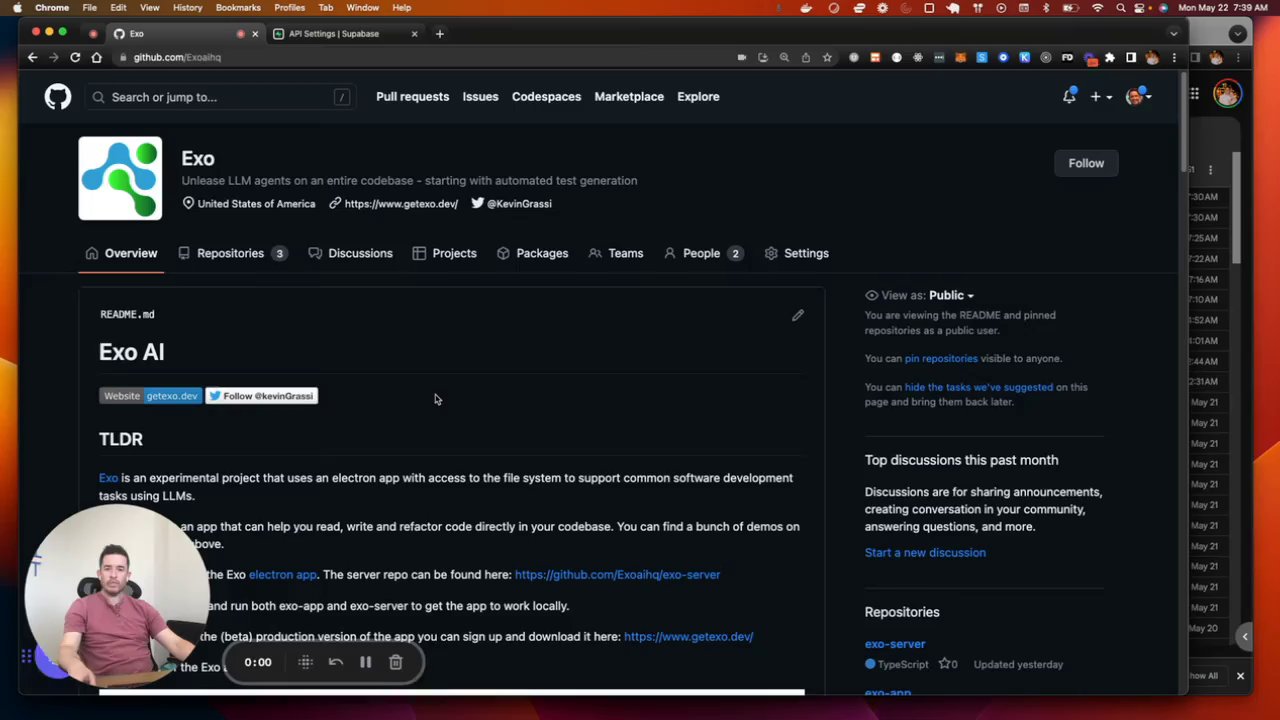Open the @KevinGrassi Twitter link

coord(519,204)
